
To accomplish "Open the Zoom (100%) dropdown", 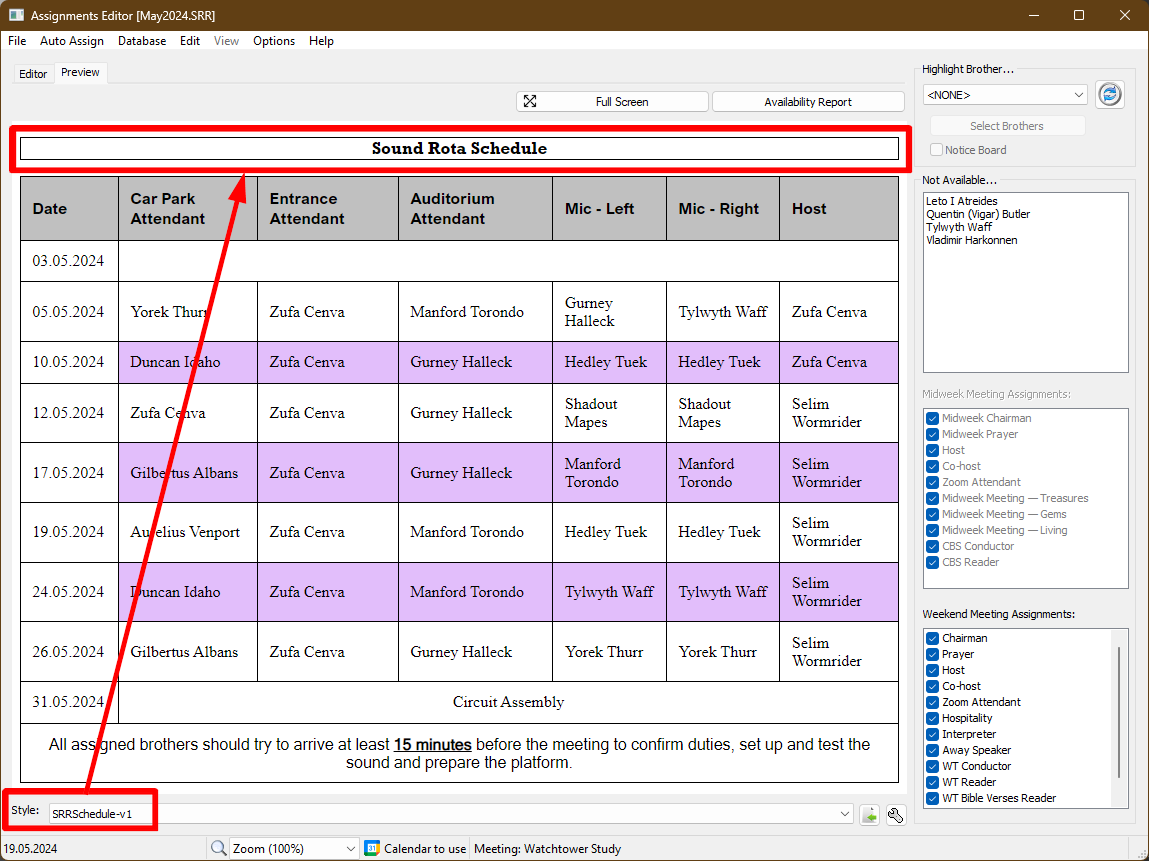I will pos(350,849).
